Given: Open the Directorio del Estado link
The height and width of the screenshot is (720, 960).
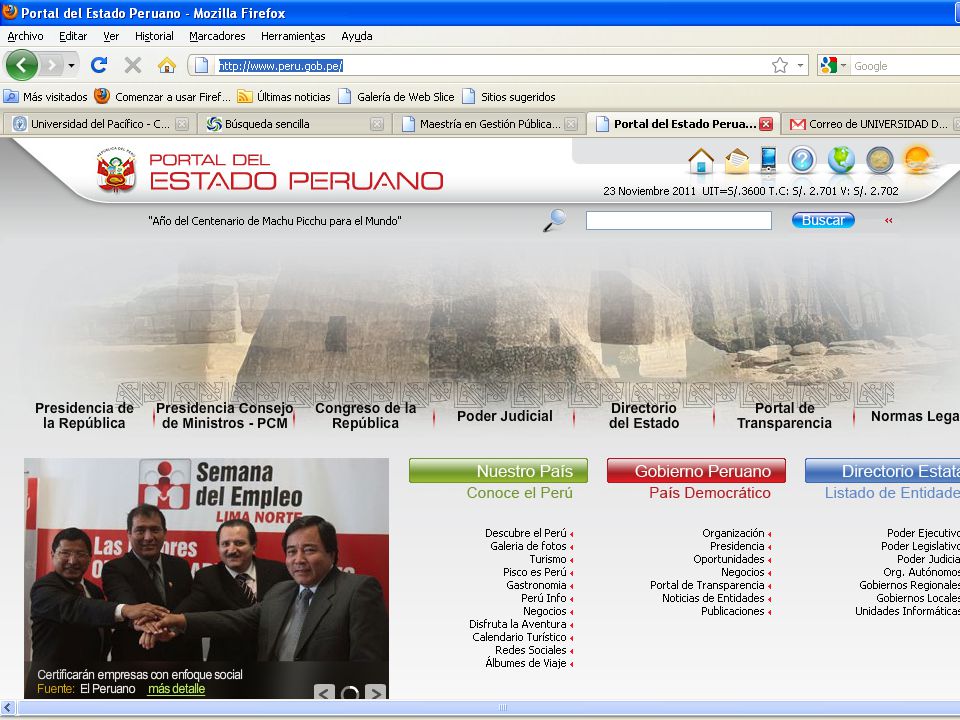Looking at the screenshot, I should [644, 416].
